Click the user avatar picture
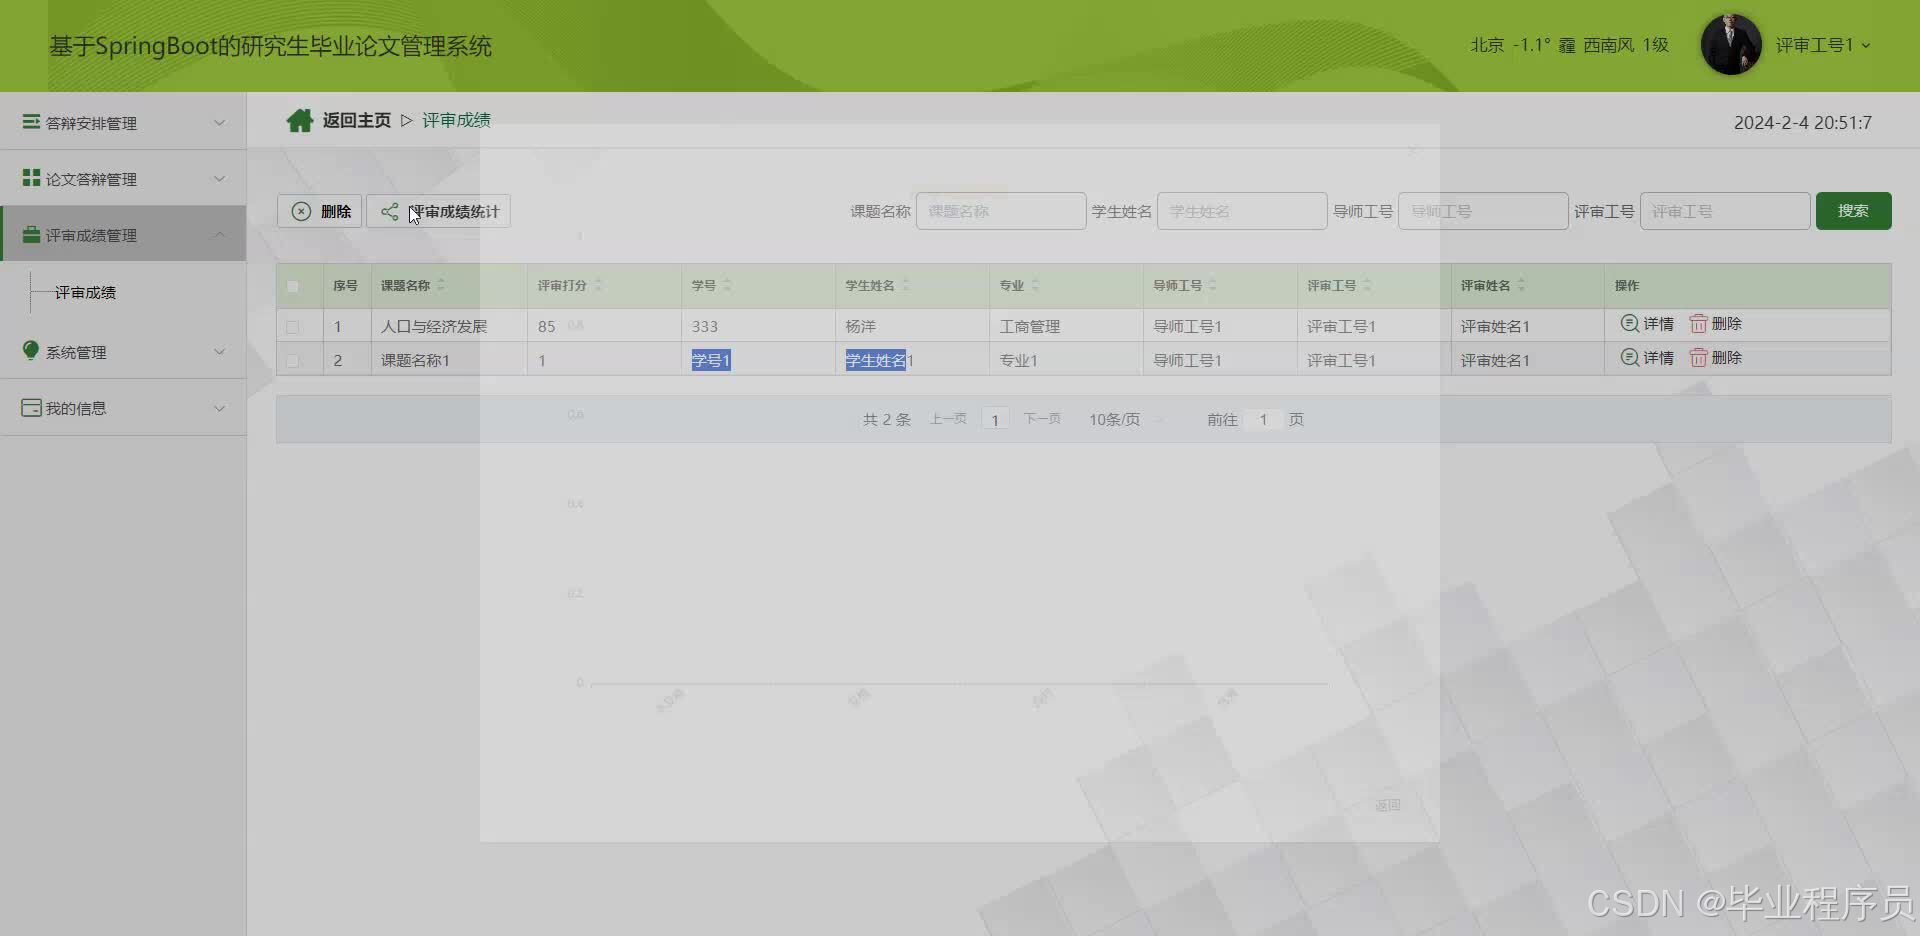Viewport: 1920px width, 936px height. (x=1731, y=45)
